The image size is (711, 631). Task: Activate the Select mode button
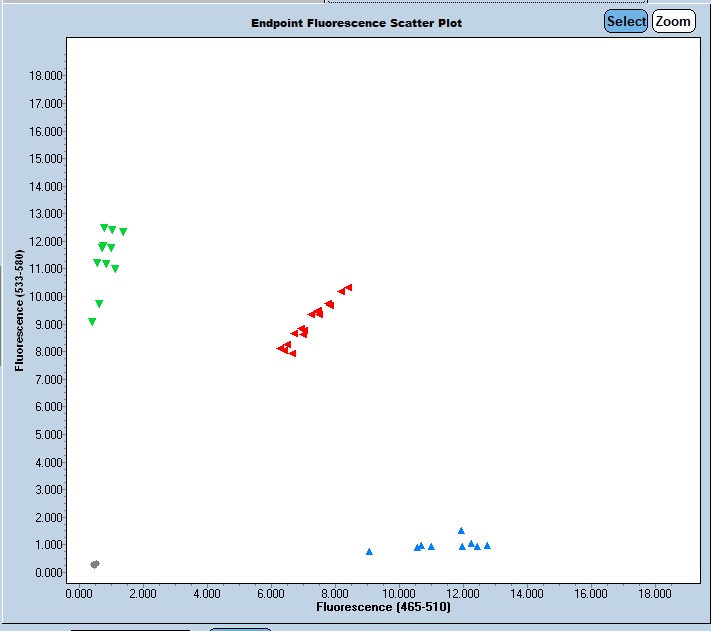pyautogui.click(x=626, y=21)
